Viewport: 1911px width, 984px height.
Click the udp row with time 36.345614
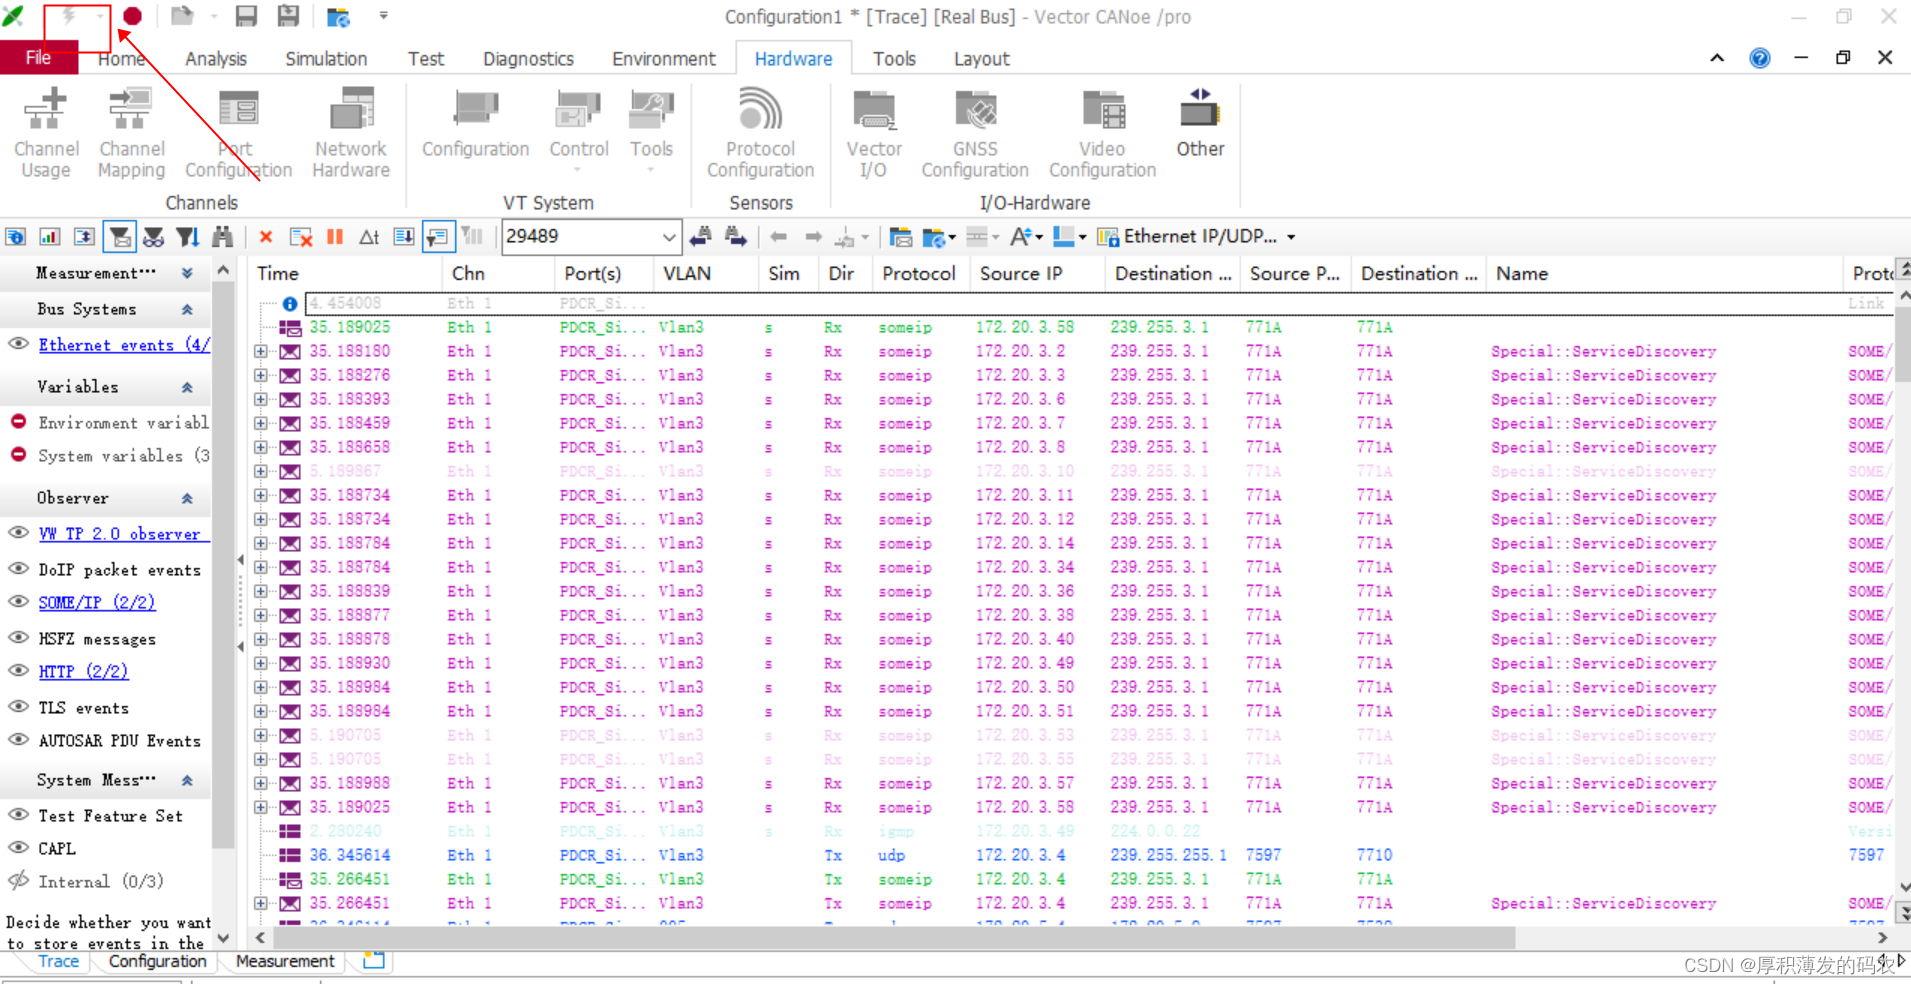click(x=1075, y=855)
